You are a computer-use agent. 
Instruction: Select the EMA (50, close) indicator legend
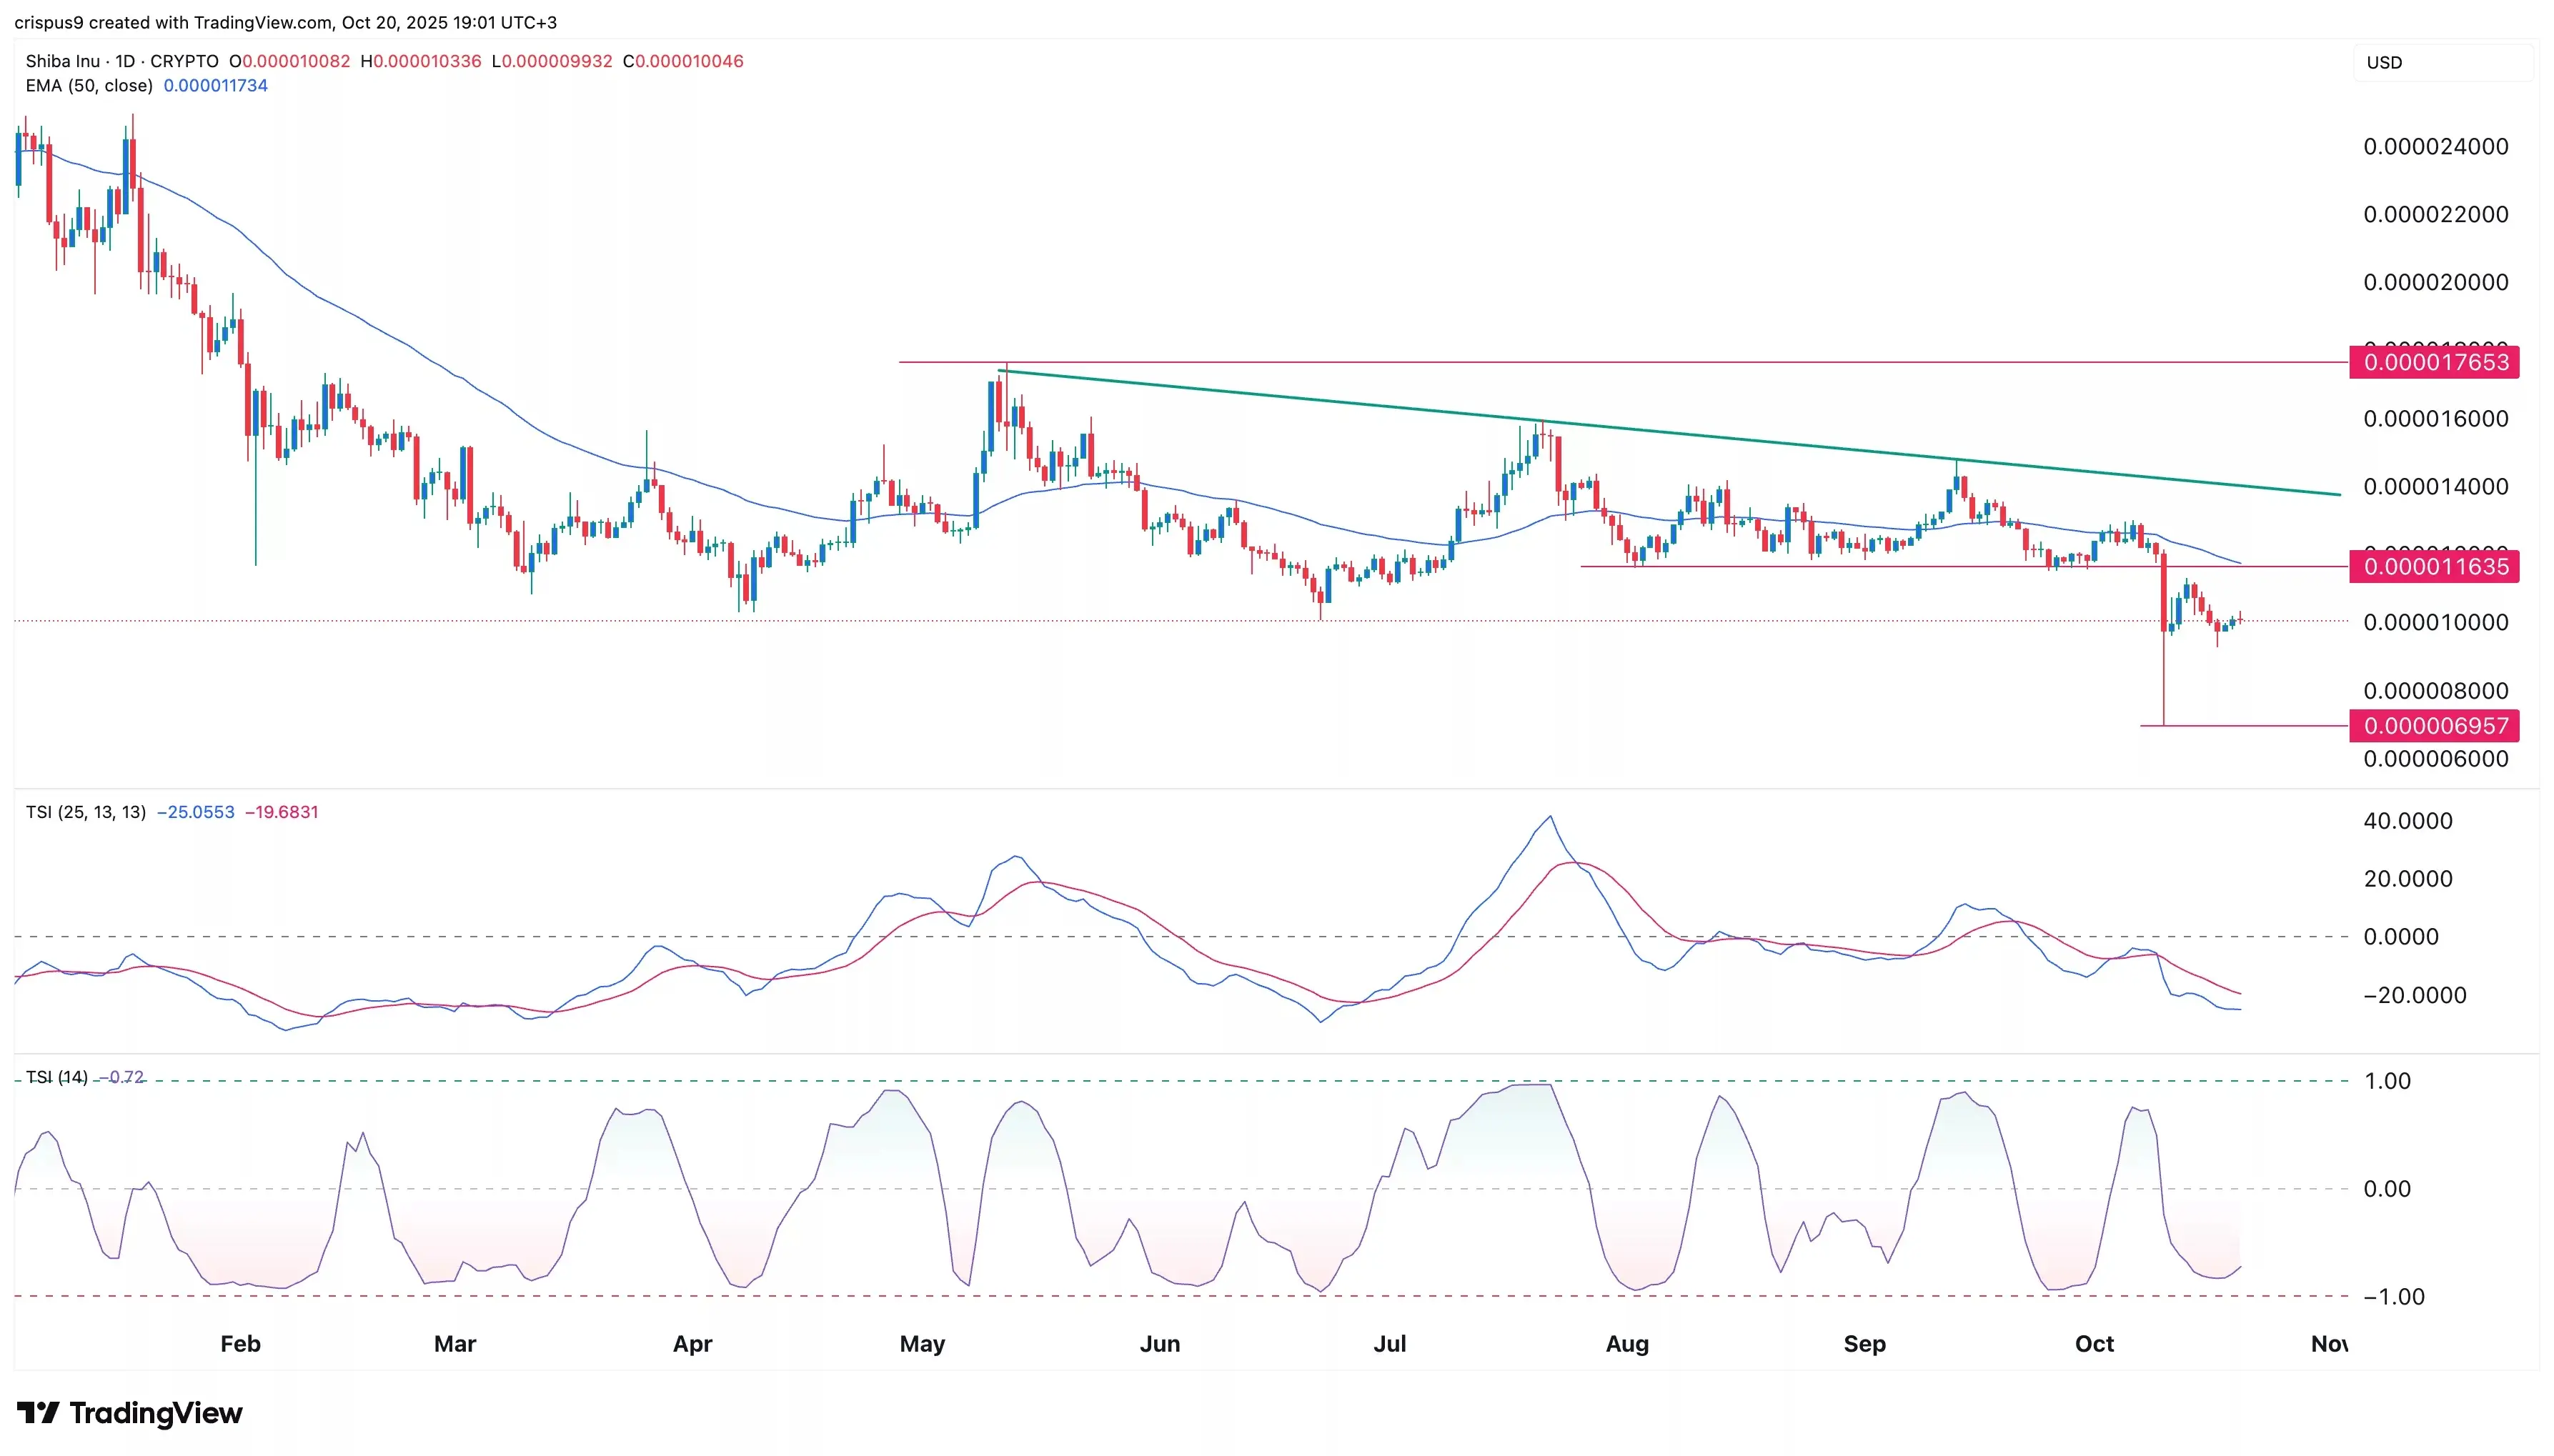[89, 86]
